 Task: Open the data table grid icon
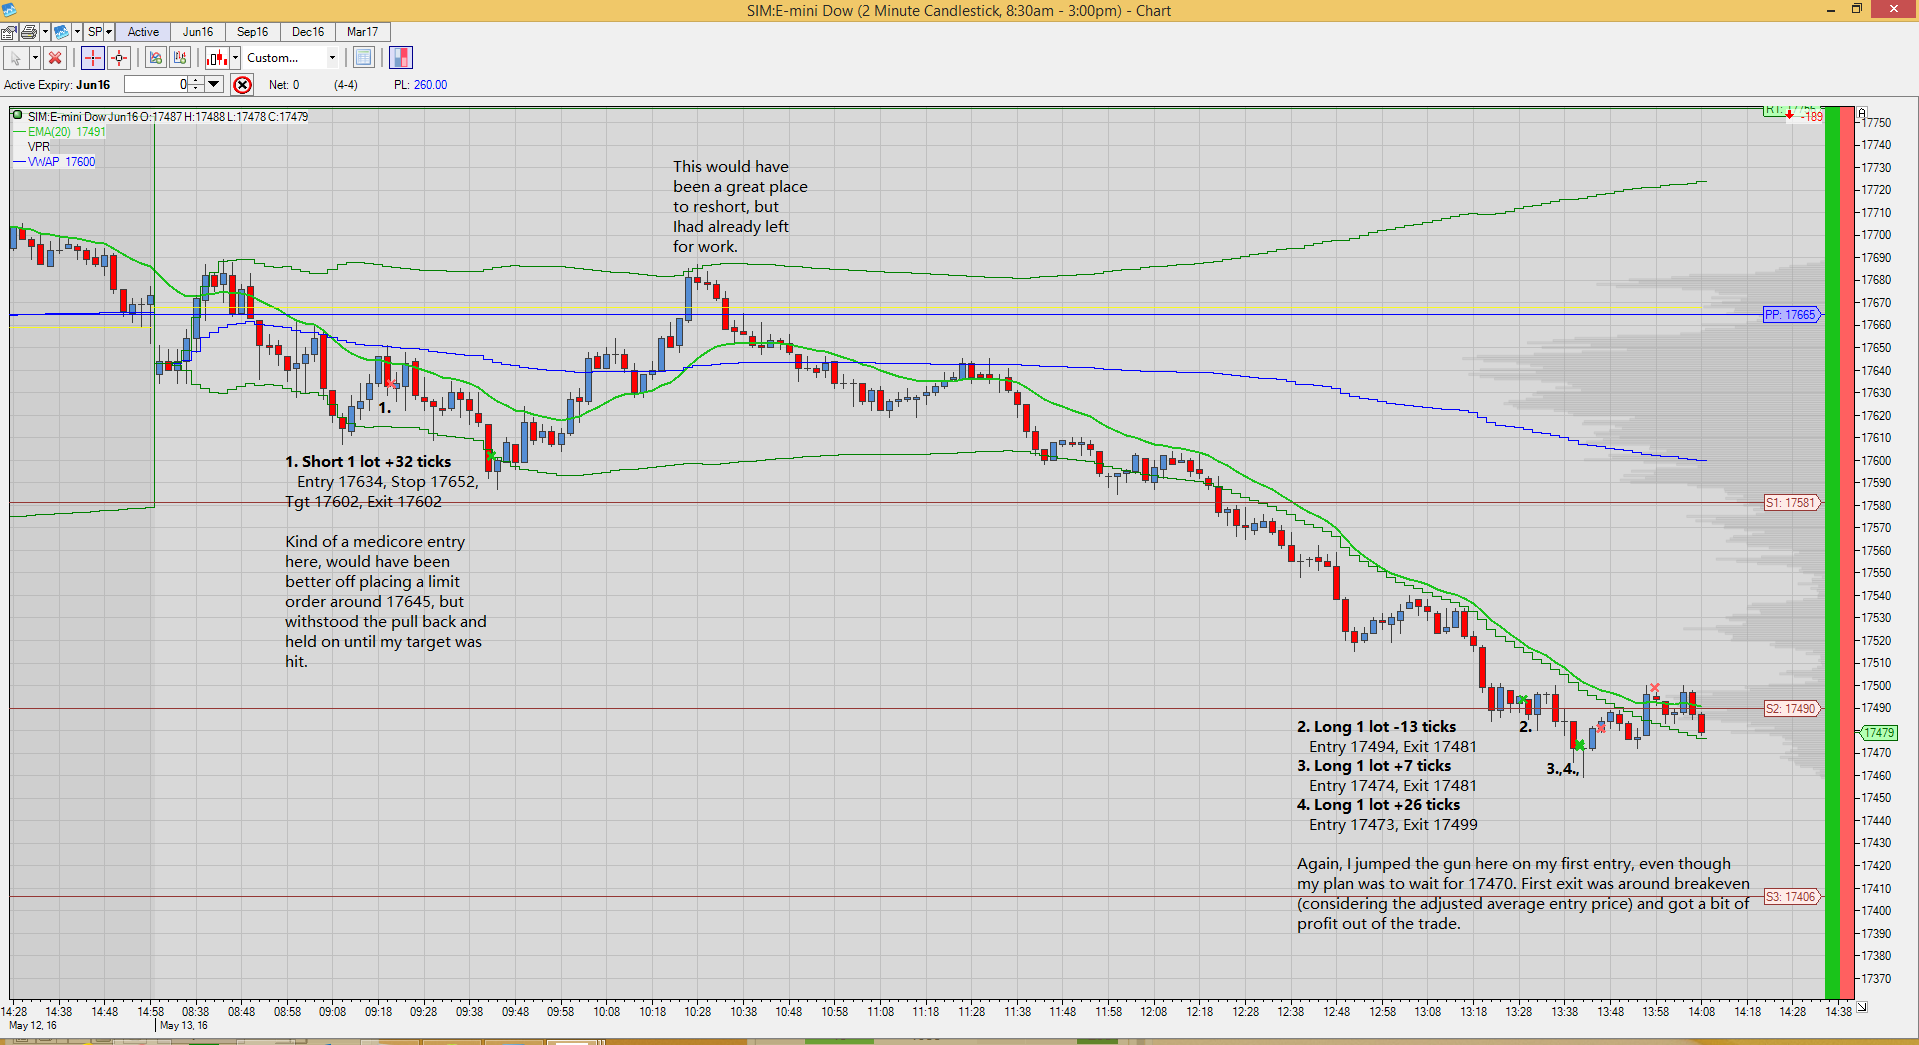[x=363, y=58]
